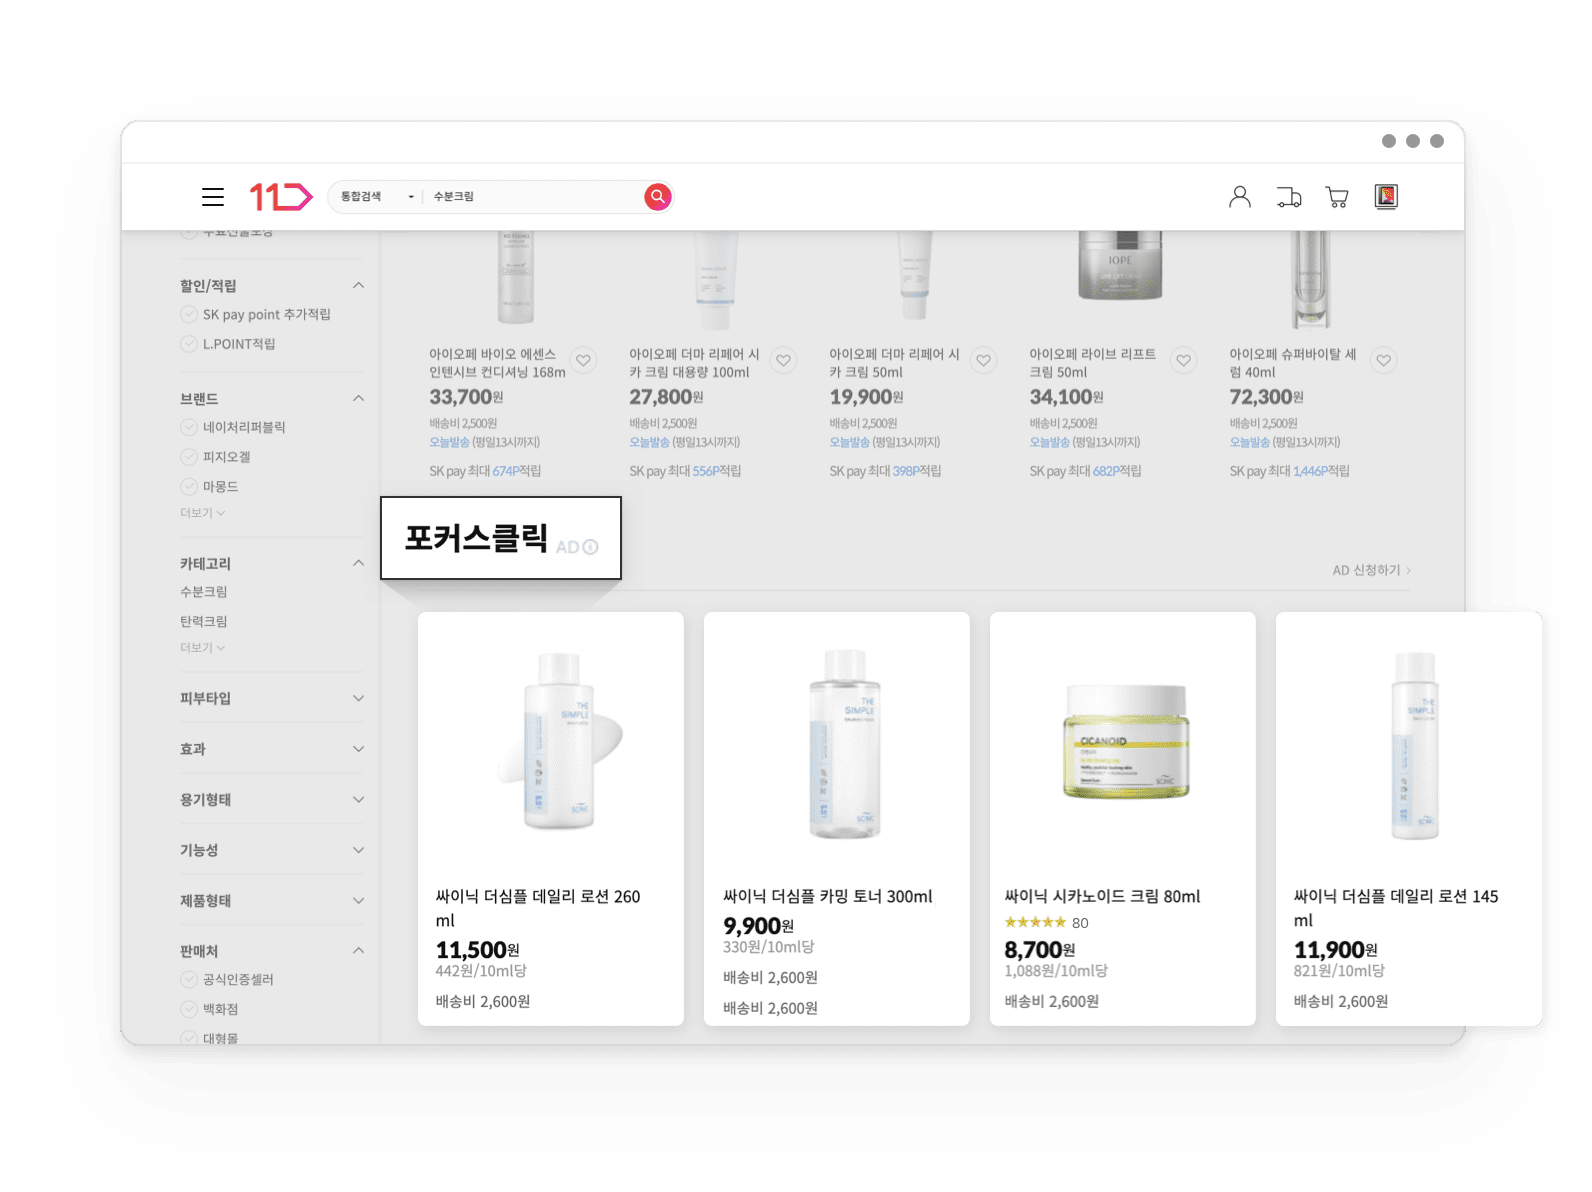The width and height of the screenshot is (1592, 1192).
Task: Click the 시카노이드 크림 jar image
Action: tap(1126, 742)
